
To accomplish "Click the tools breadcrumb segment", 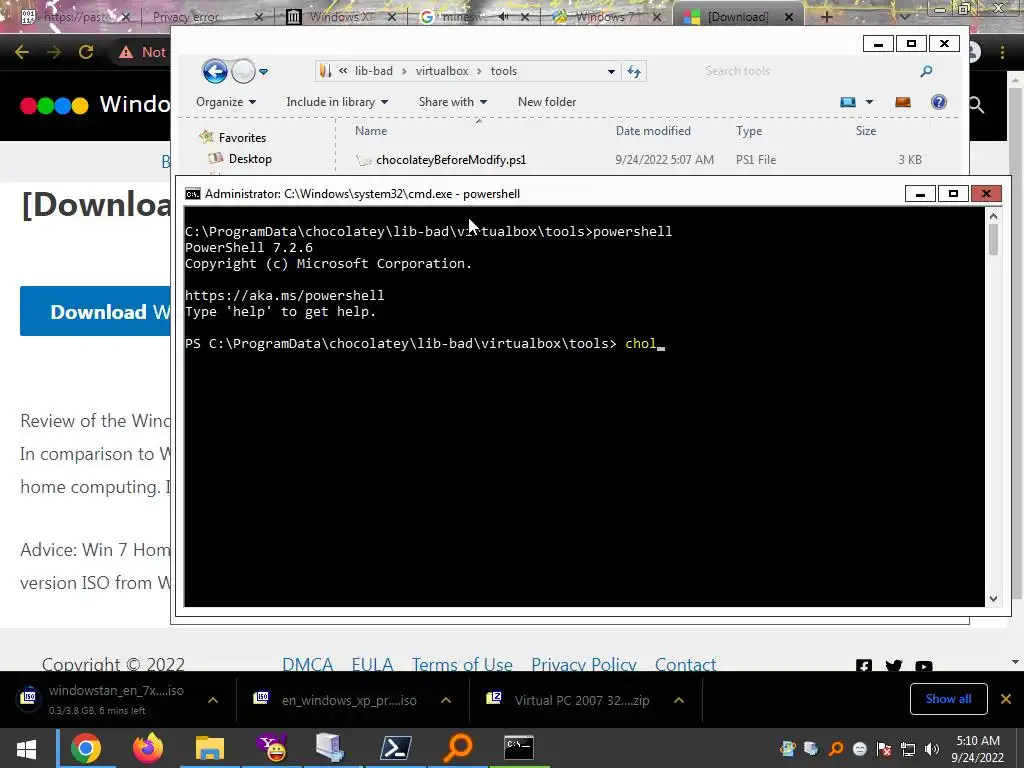I will (504, 71).
